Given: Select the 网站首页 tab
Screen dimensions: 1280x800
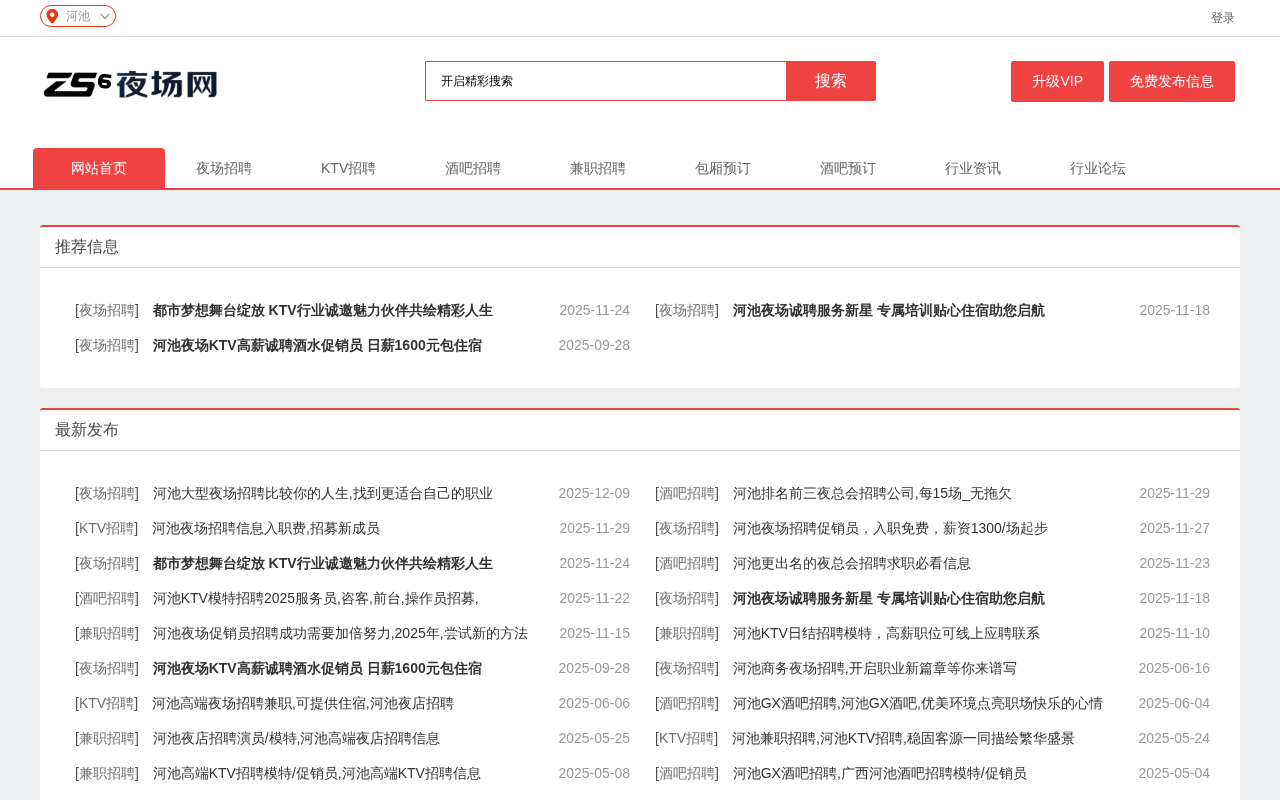Looking at the screenshot, I should click(x=99, y=168).
